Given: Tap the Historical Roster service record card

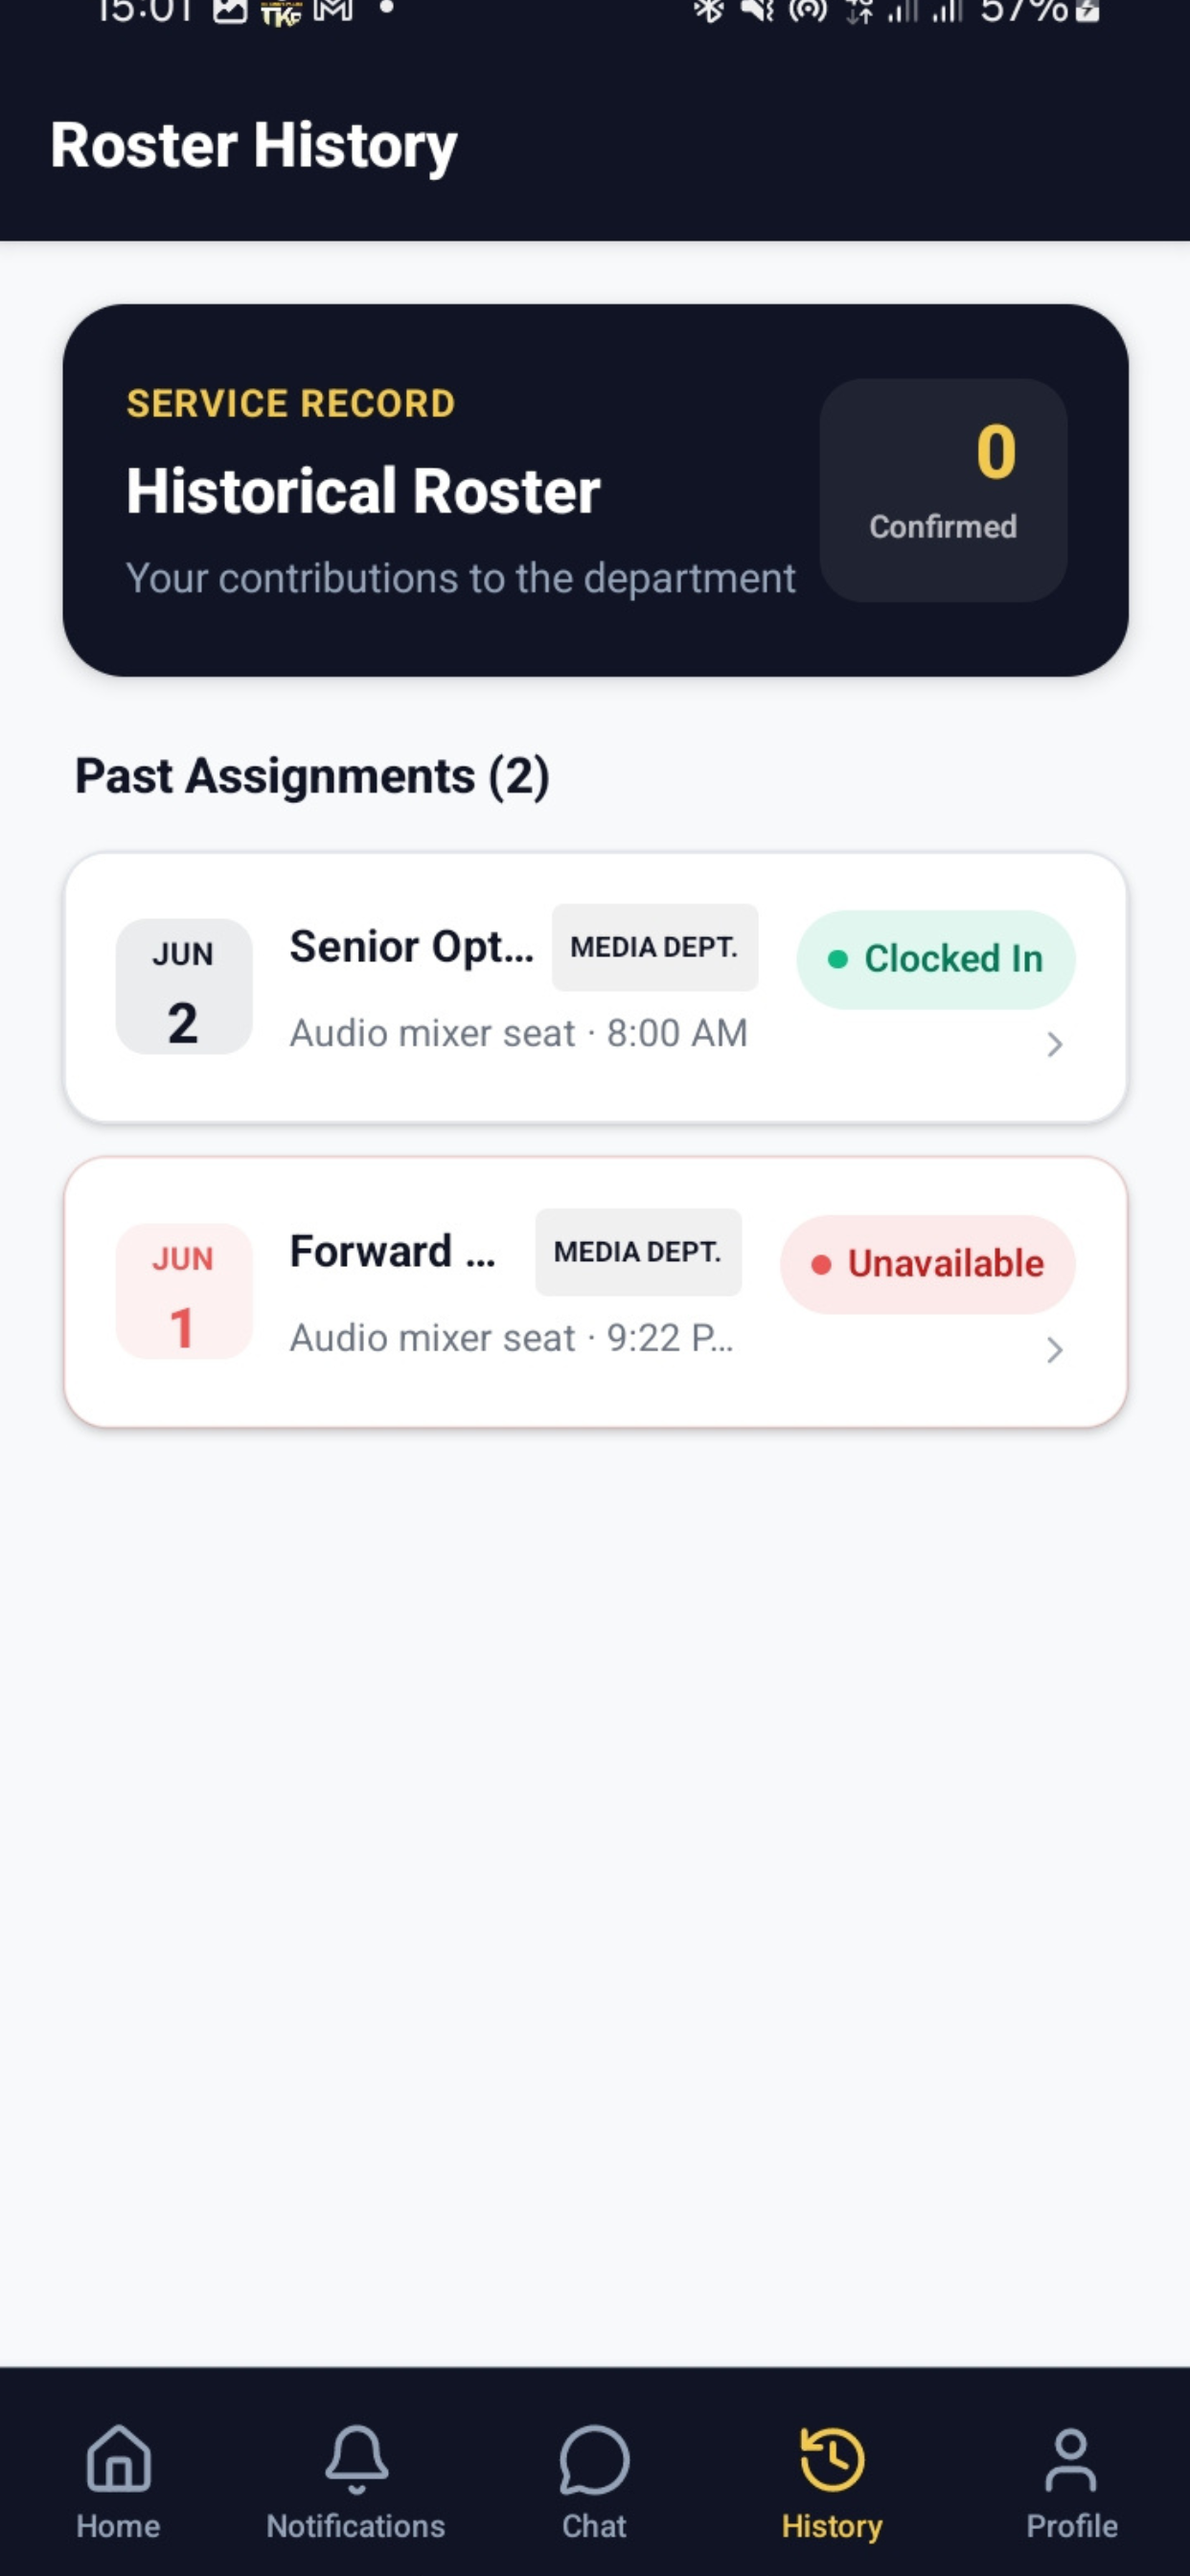Looking at the screenshot, I should [595, 490].
